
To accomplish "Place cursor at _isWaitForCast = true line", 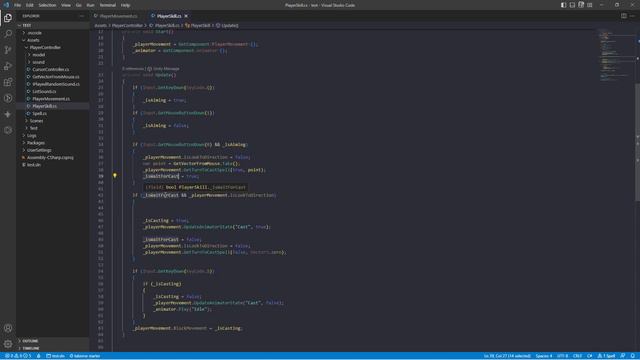I will [x=171, y=176].
